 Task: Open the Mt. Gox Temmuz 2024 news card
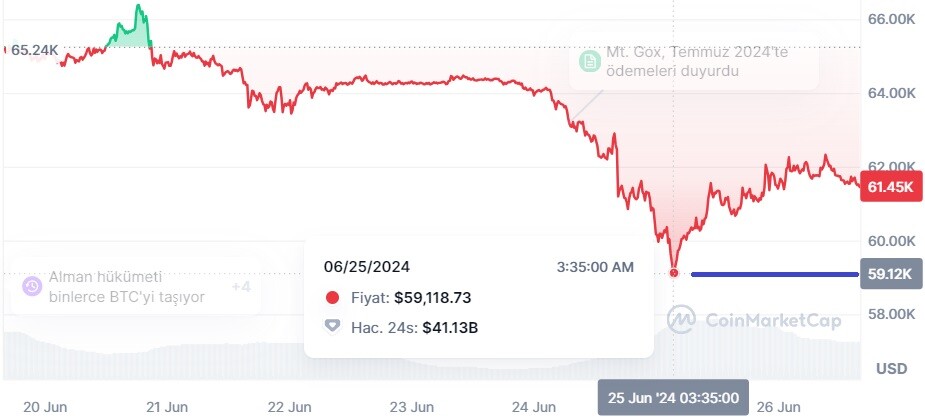click(694, 61)
